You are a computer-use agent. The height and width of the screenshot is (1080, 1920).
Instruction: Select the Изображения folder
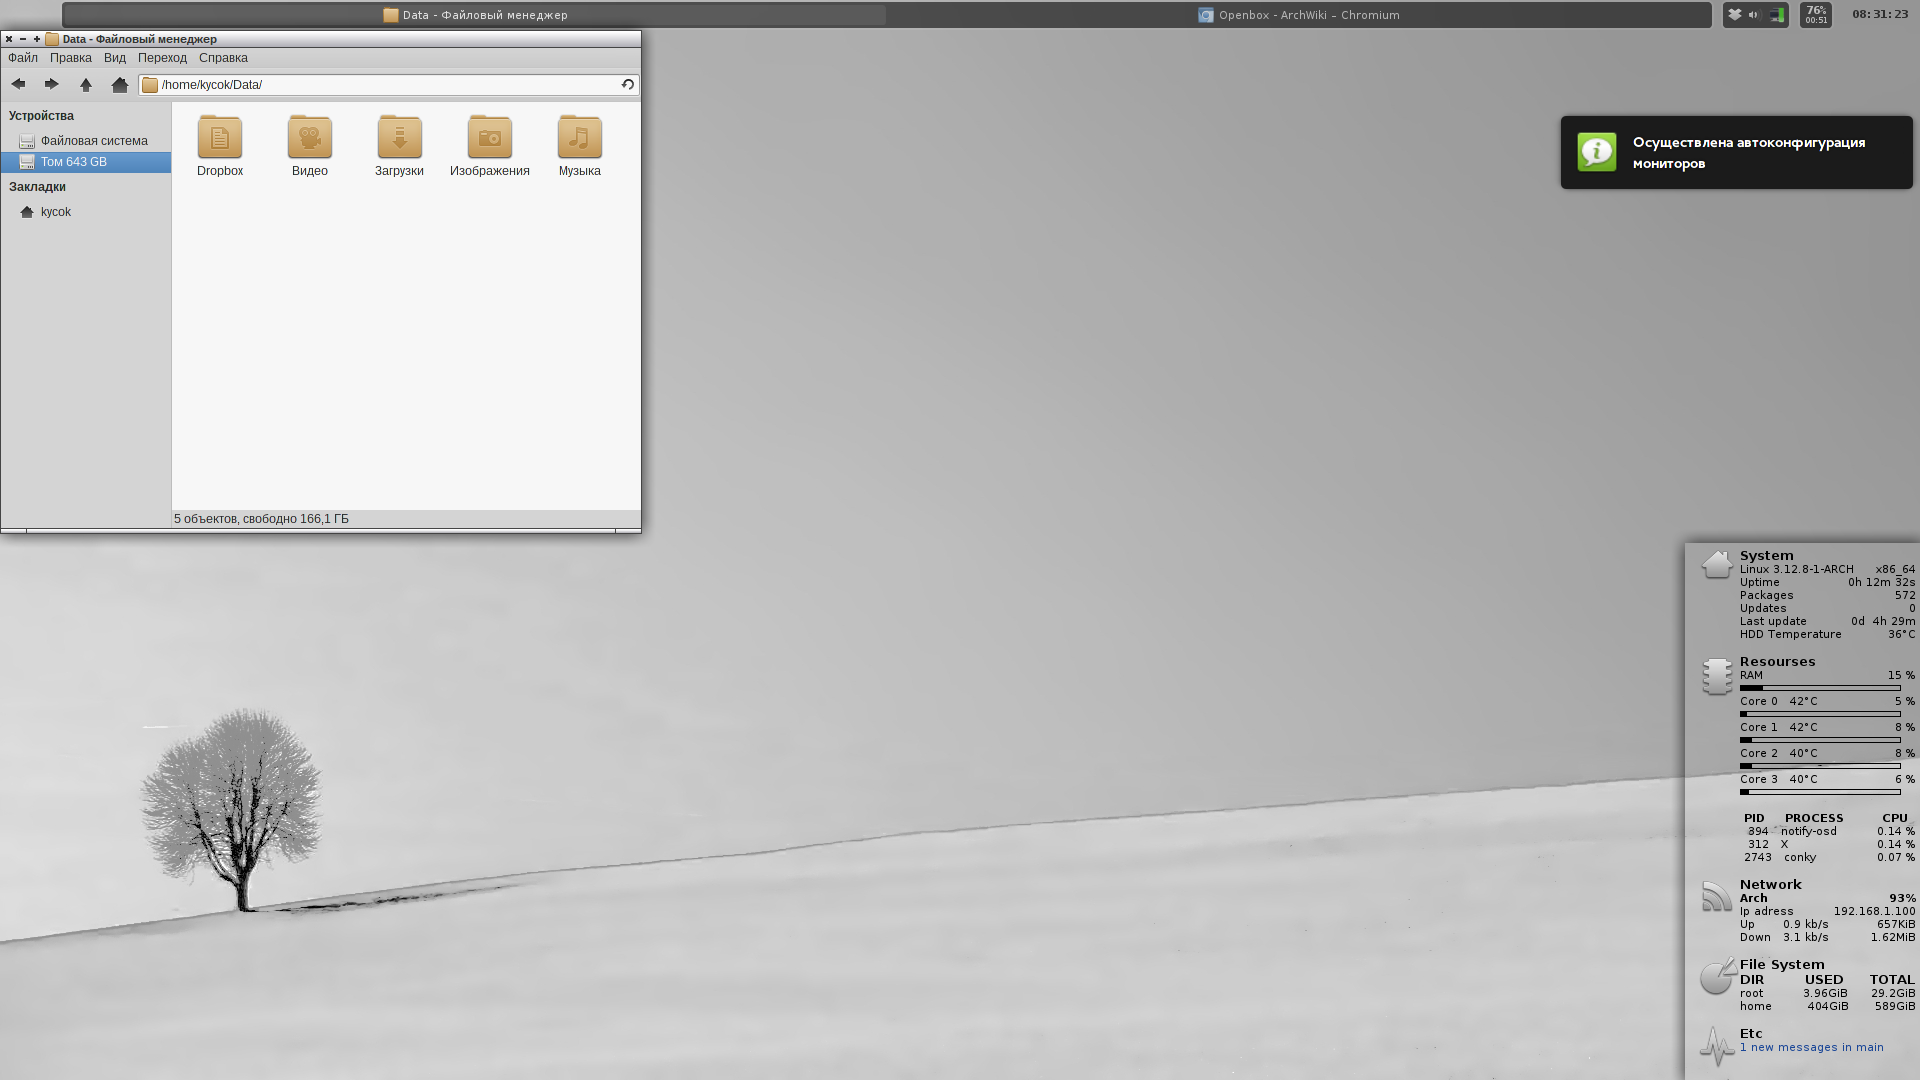point(490,138)
